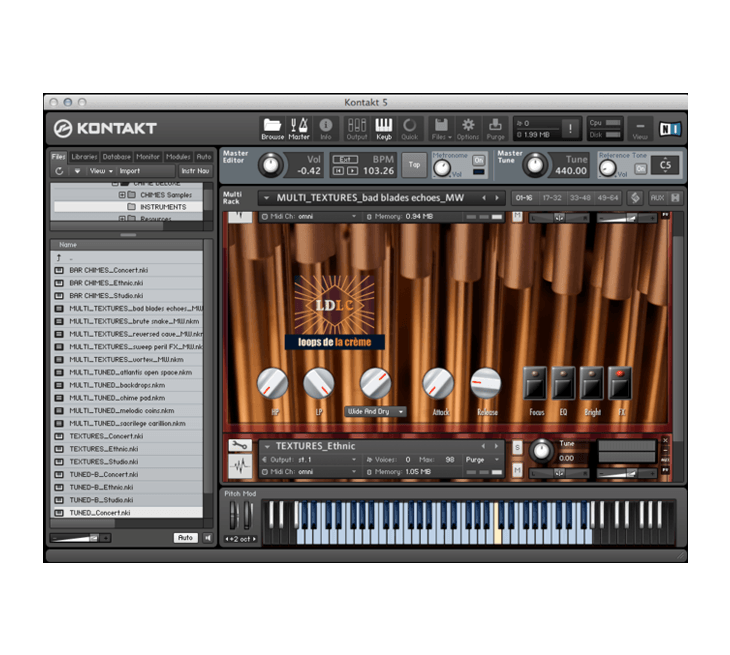Image resolution: width=730 pixels, height=655 pixels.
Task: Open the Output st.1 dropdown
Action: 309,459
